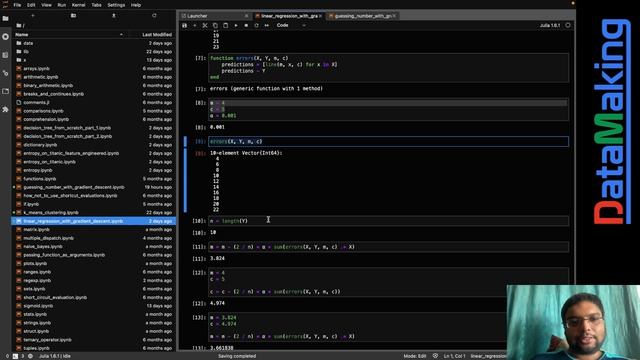Select arithmetic.ipynb in file browser

coord(94,77)
